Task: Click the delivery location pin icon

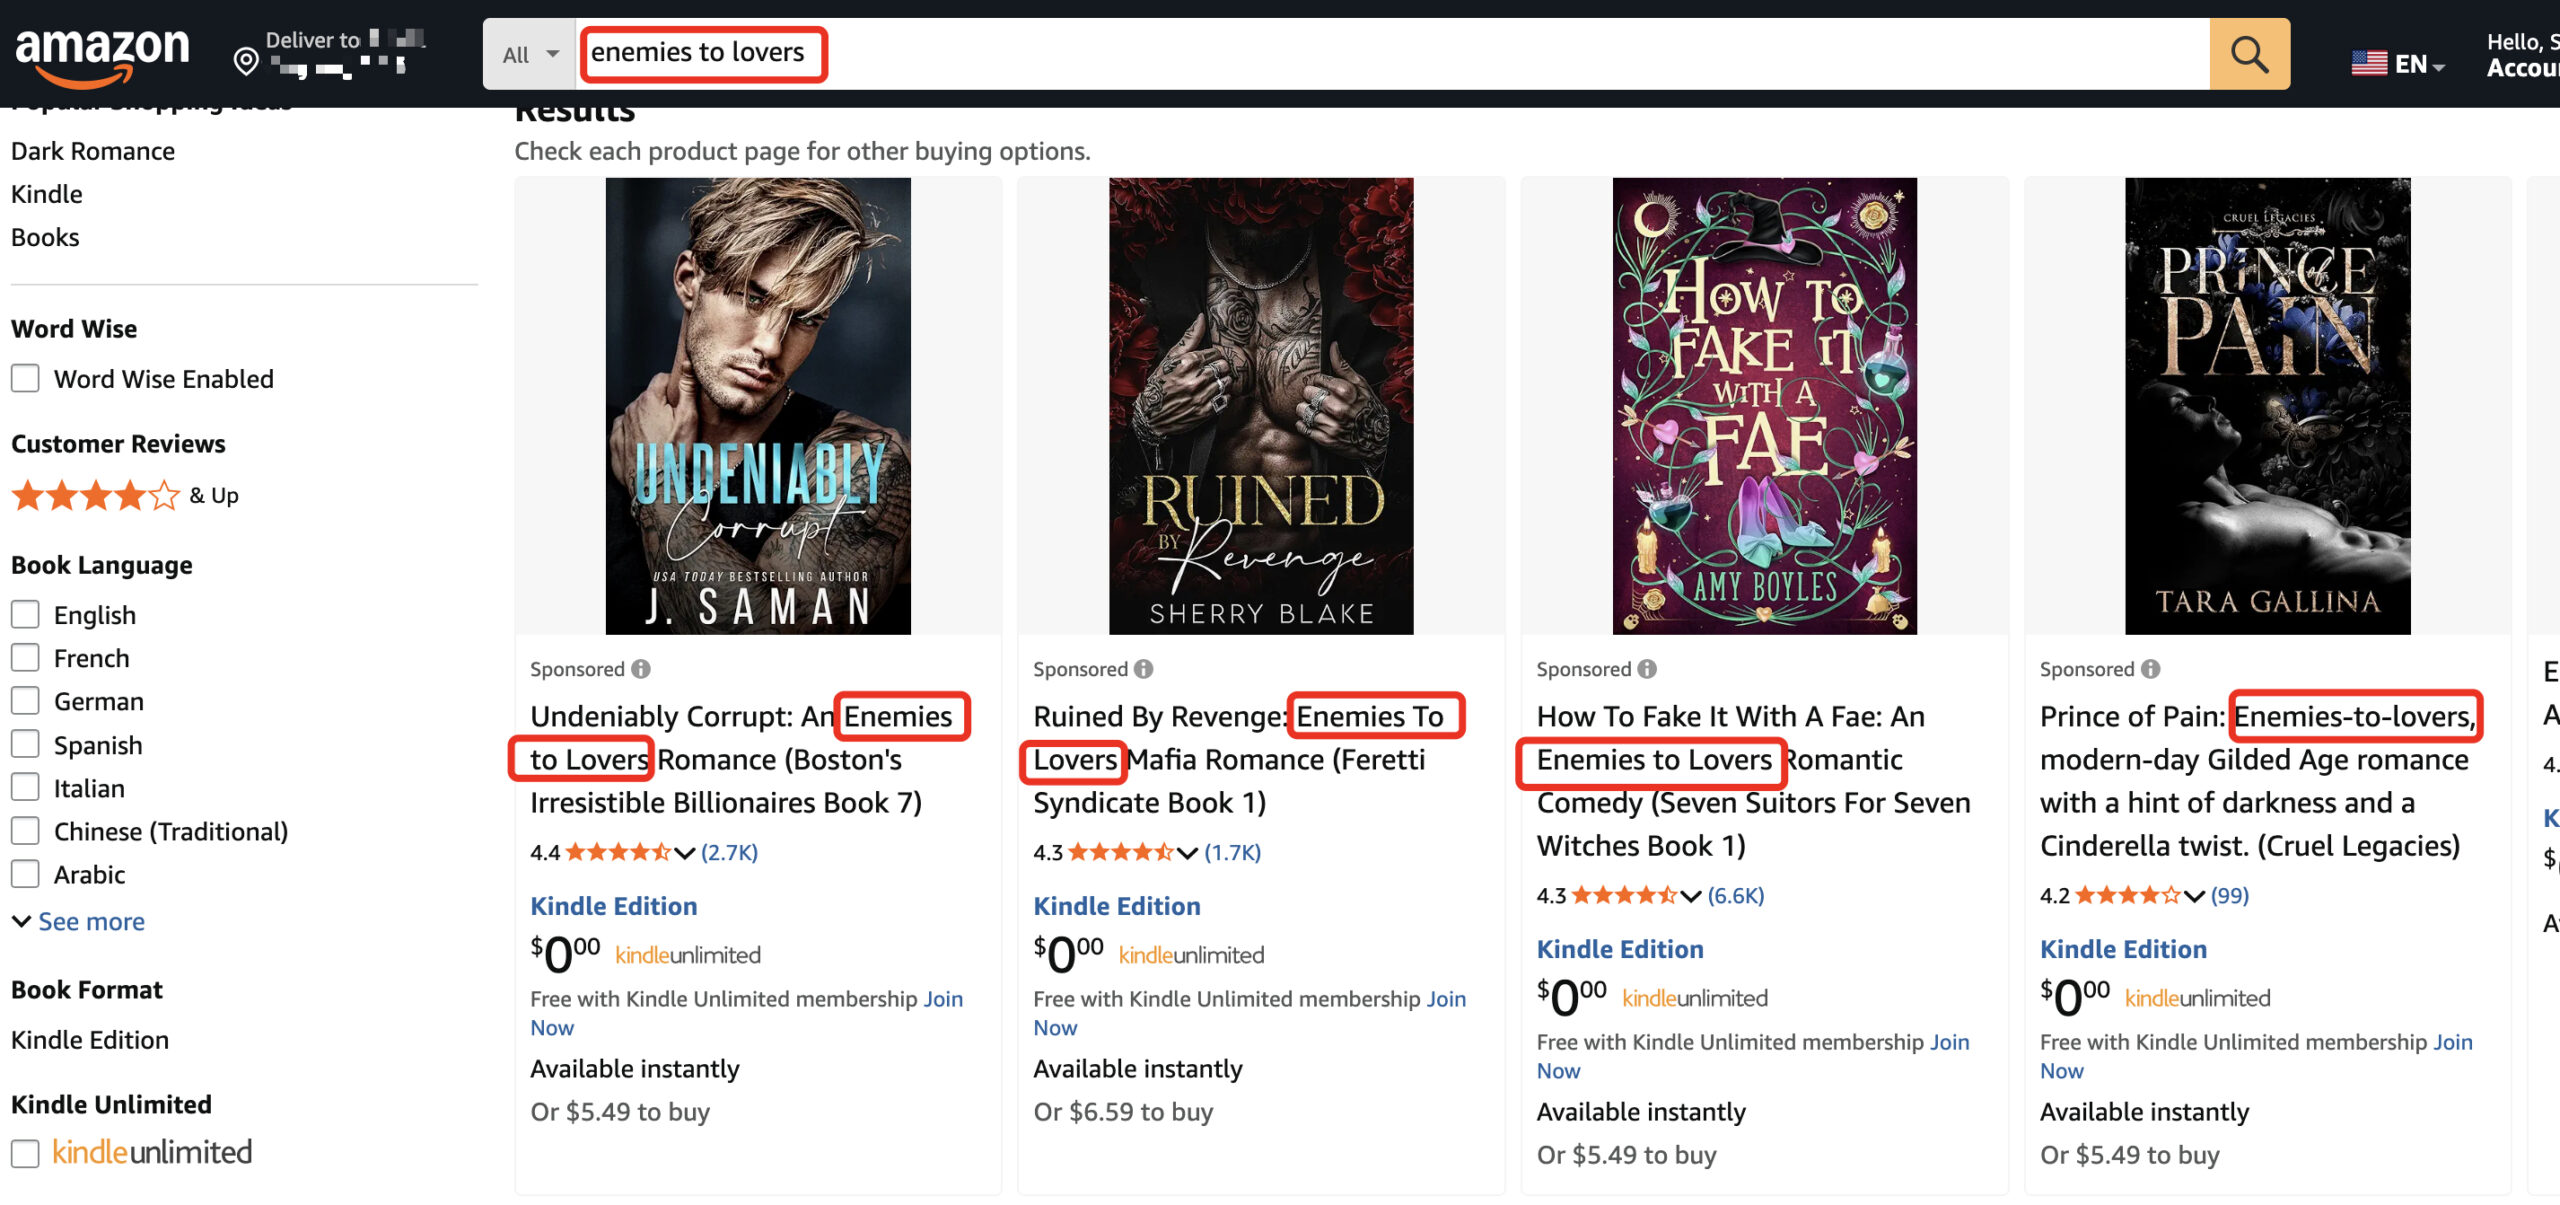Action: [245, 62]
